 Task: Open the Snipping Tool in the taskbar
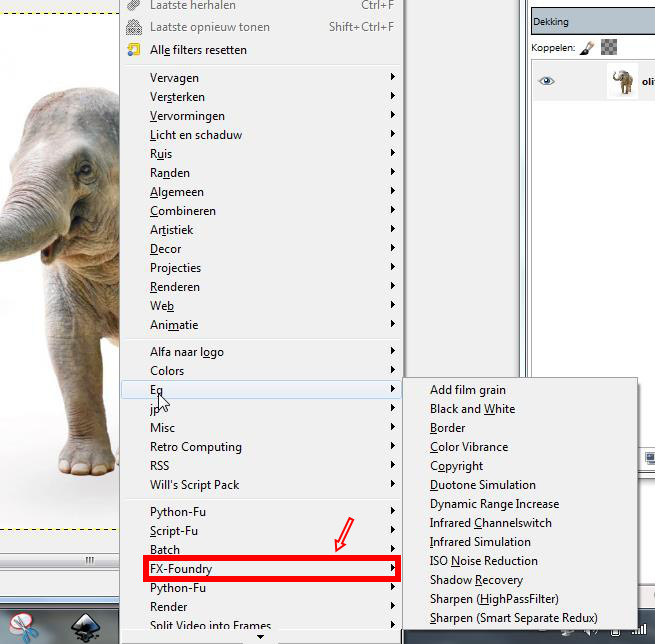coord(22,625)
